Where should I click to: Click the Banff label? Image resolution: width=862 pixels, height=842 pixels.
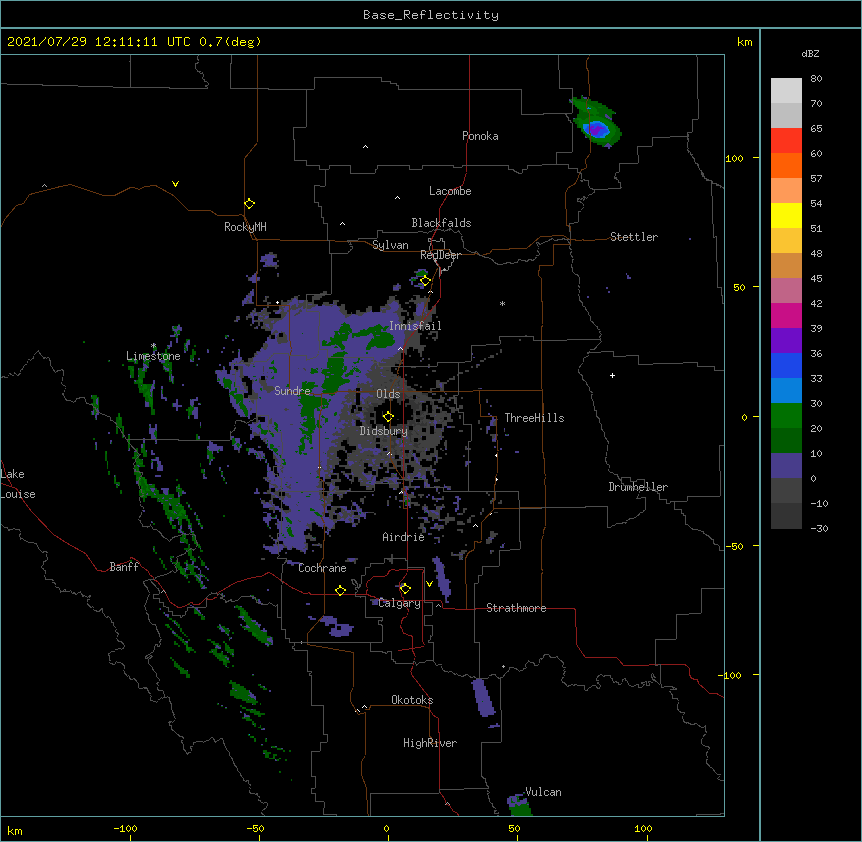pos(124,567)
